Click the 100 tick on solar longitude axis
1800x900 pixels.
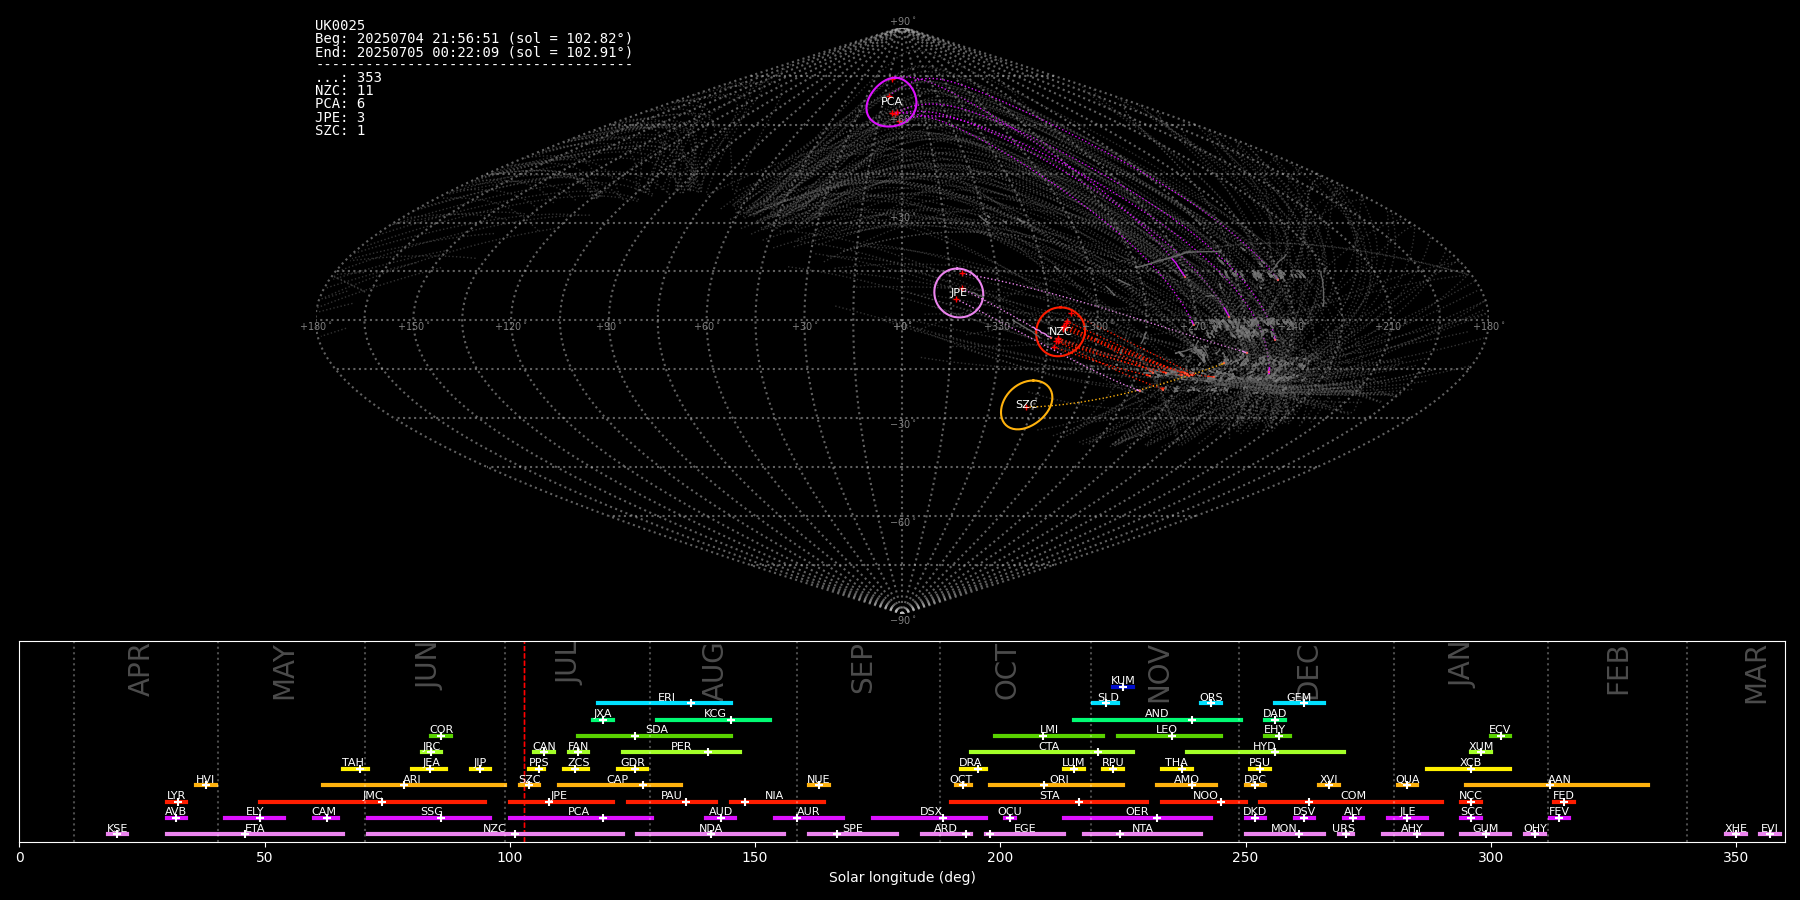510,857
